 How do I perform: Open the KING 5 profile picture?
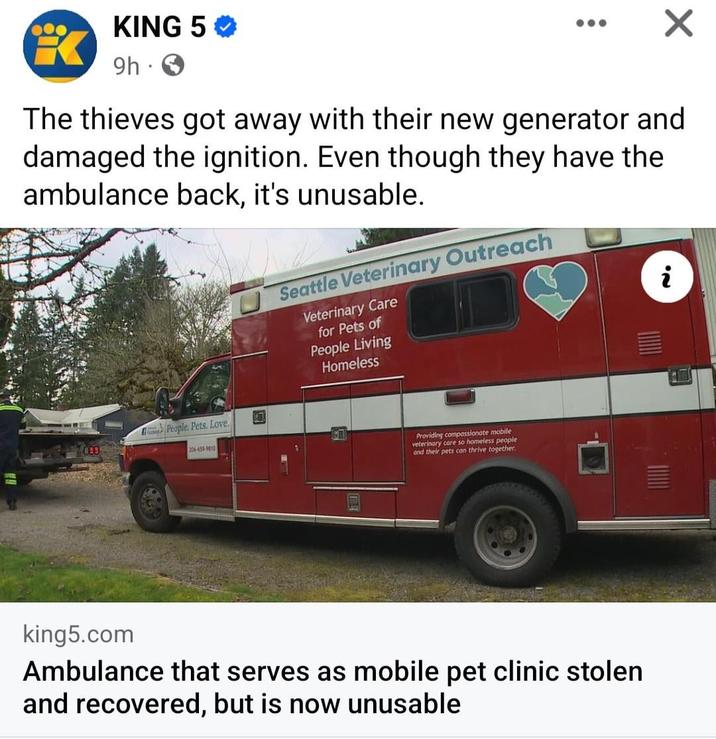coord(60,46)
